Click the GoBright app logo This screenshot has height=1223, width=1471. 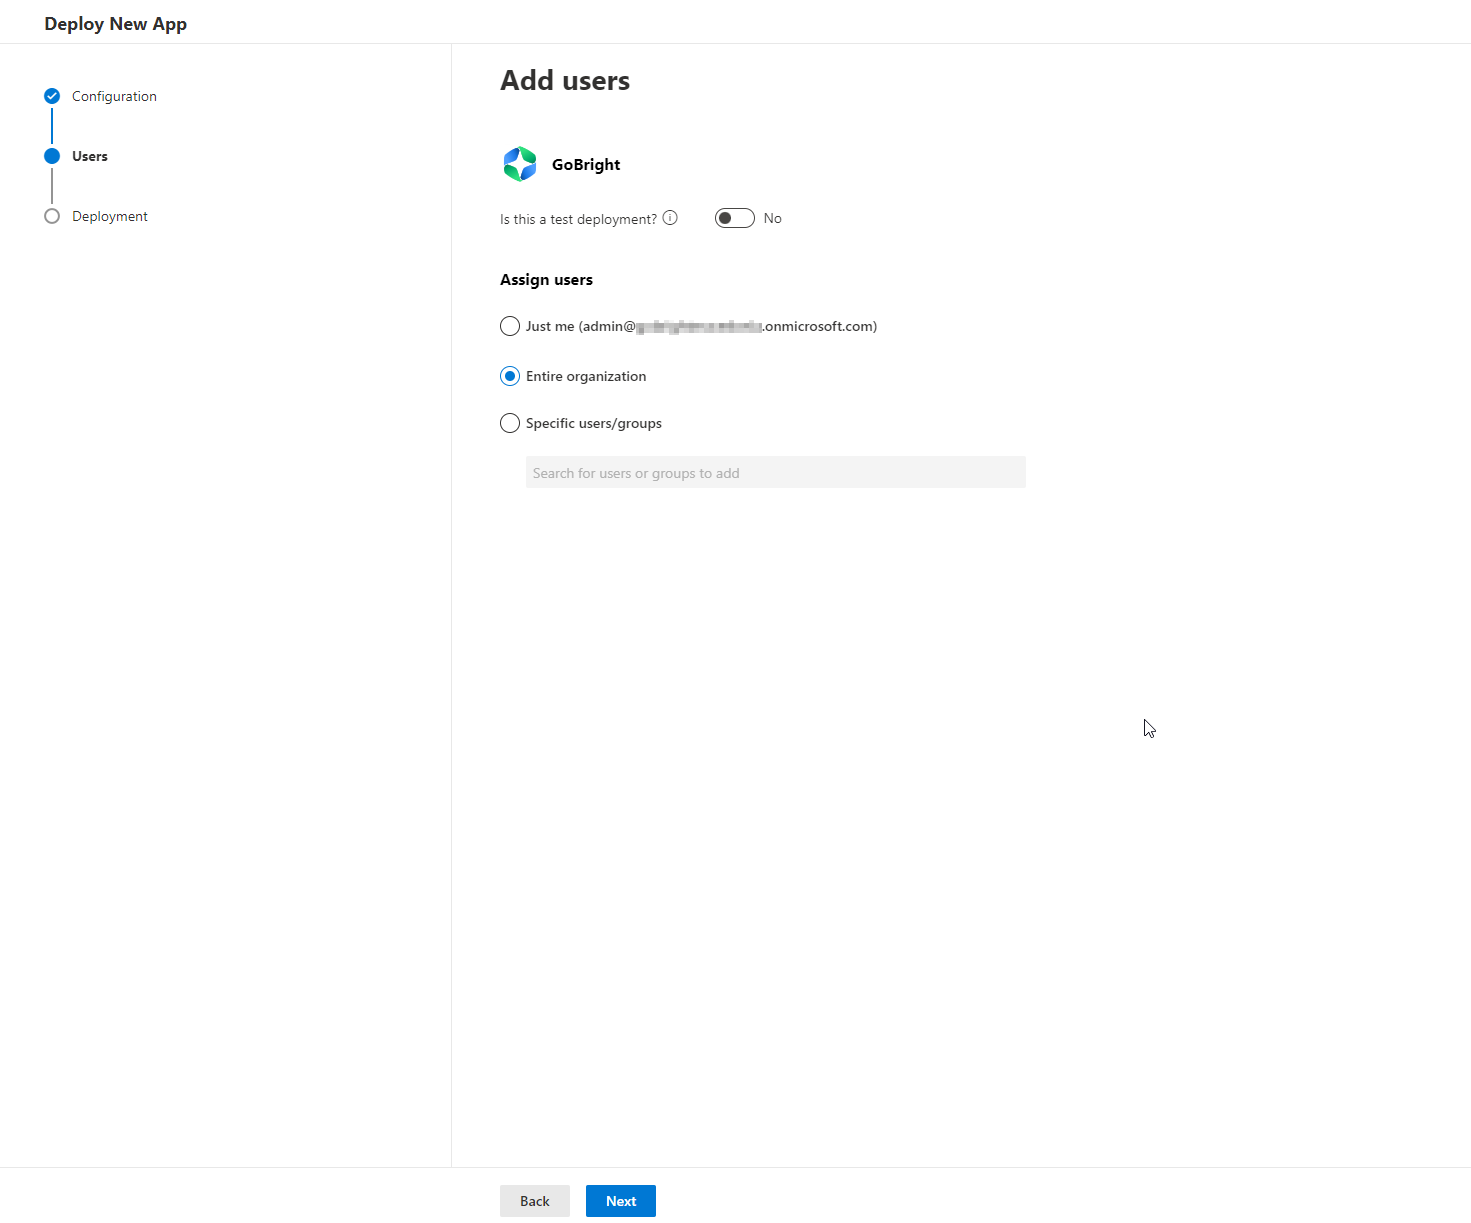(x=520, y=164)
